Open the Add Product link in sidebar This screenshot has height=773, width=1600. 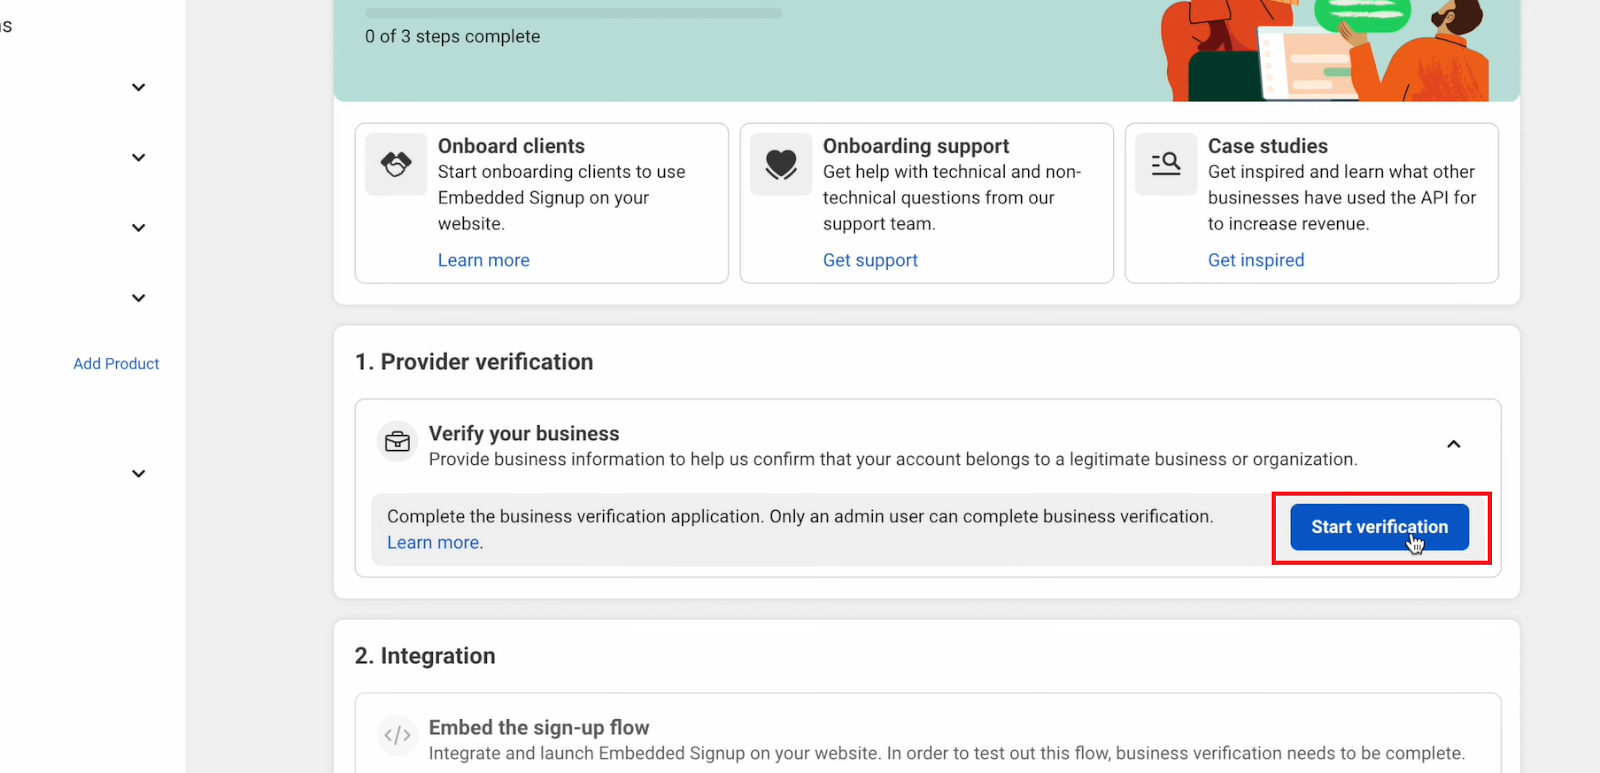(x=116, y=364)
